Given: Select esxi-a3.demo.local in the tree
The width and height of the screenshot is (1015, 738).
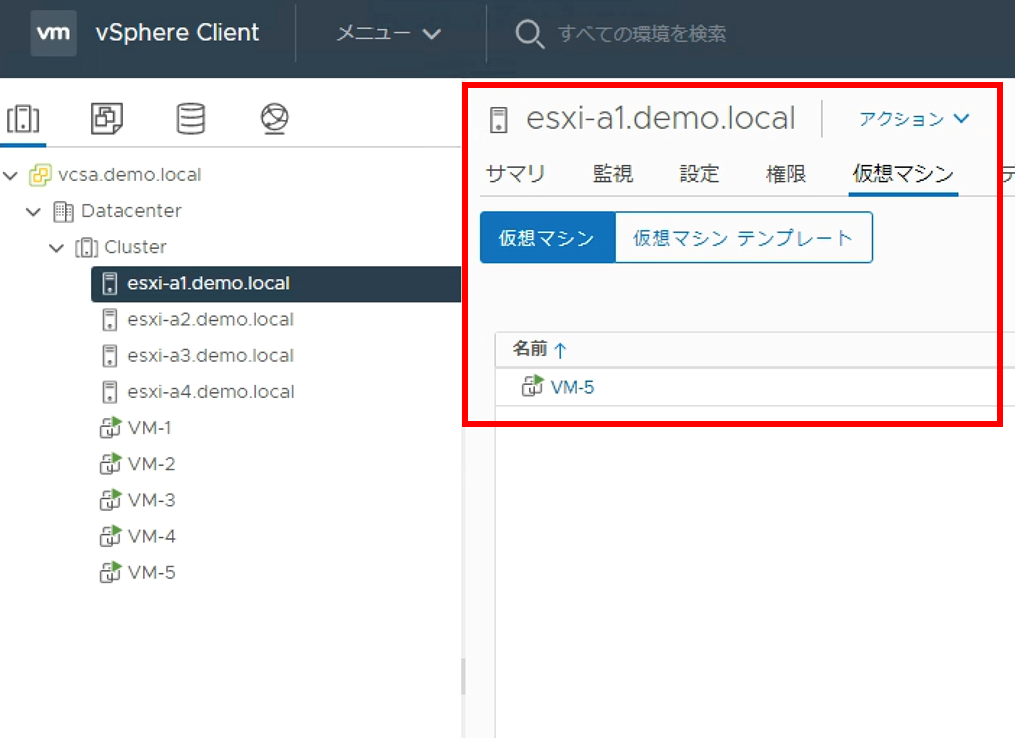Looking at the screenshot, I should click(x=210, y=356).
